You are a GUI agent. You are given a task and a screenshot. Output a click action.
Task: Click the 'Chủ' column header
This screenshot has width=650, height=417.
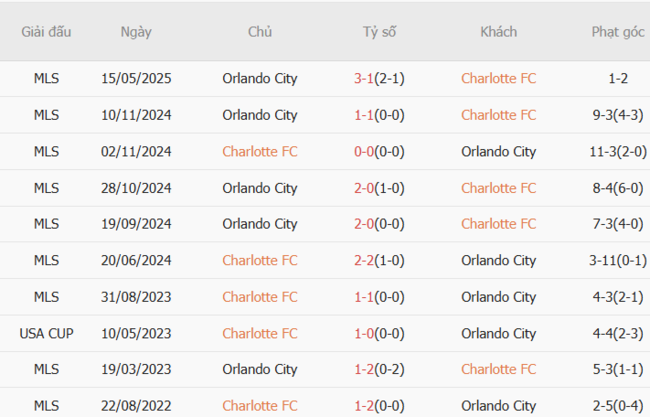tap(260, 32)
